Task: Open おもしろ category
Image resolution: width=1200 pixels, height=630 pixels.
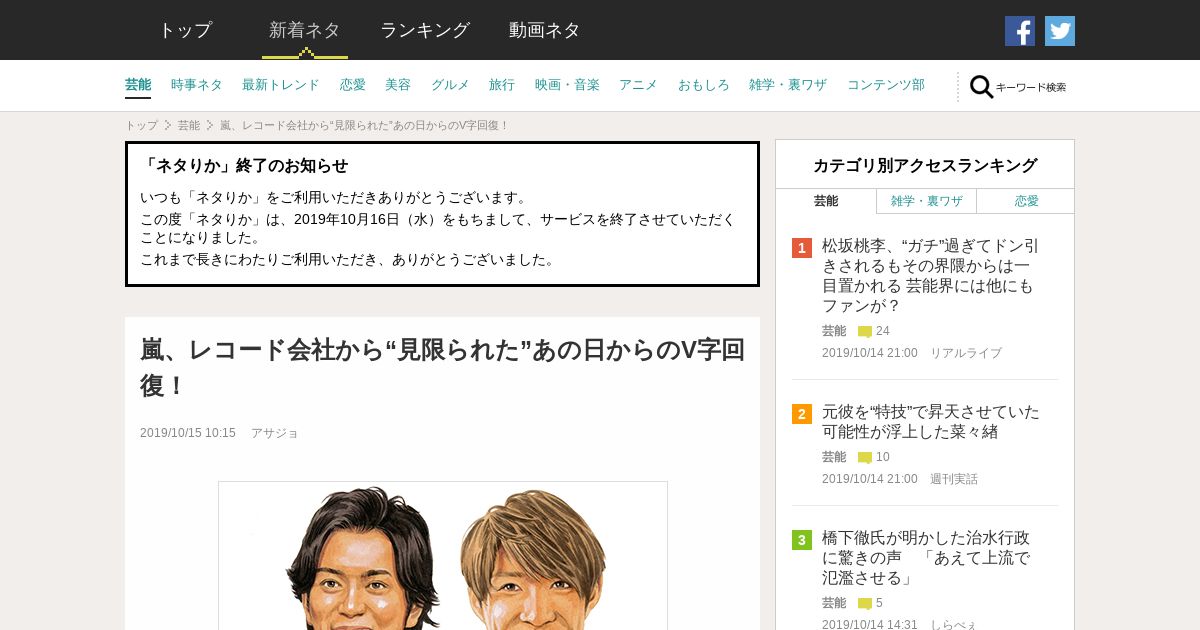Action: (704, 85)
